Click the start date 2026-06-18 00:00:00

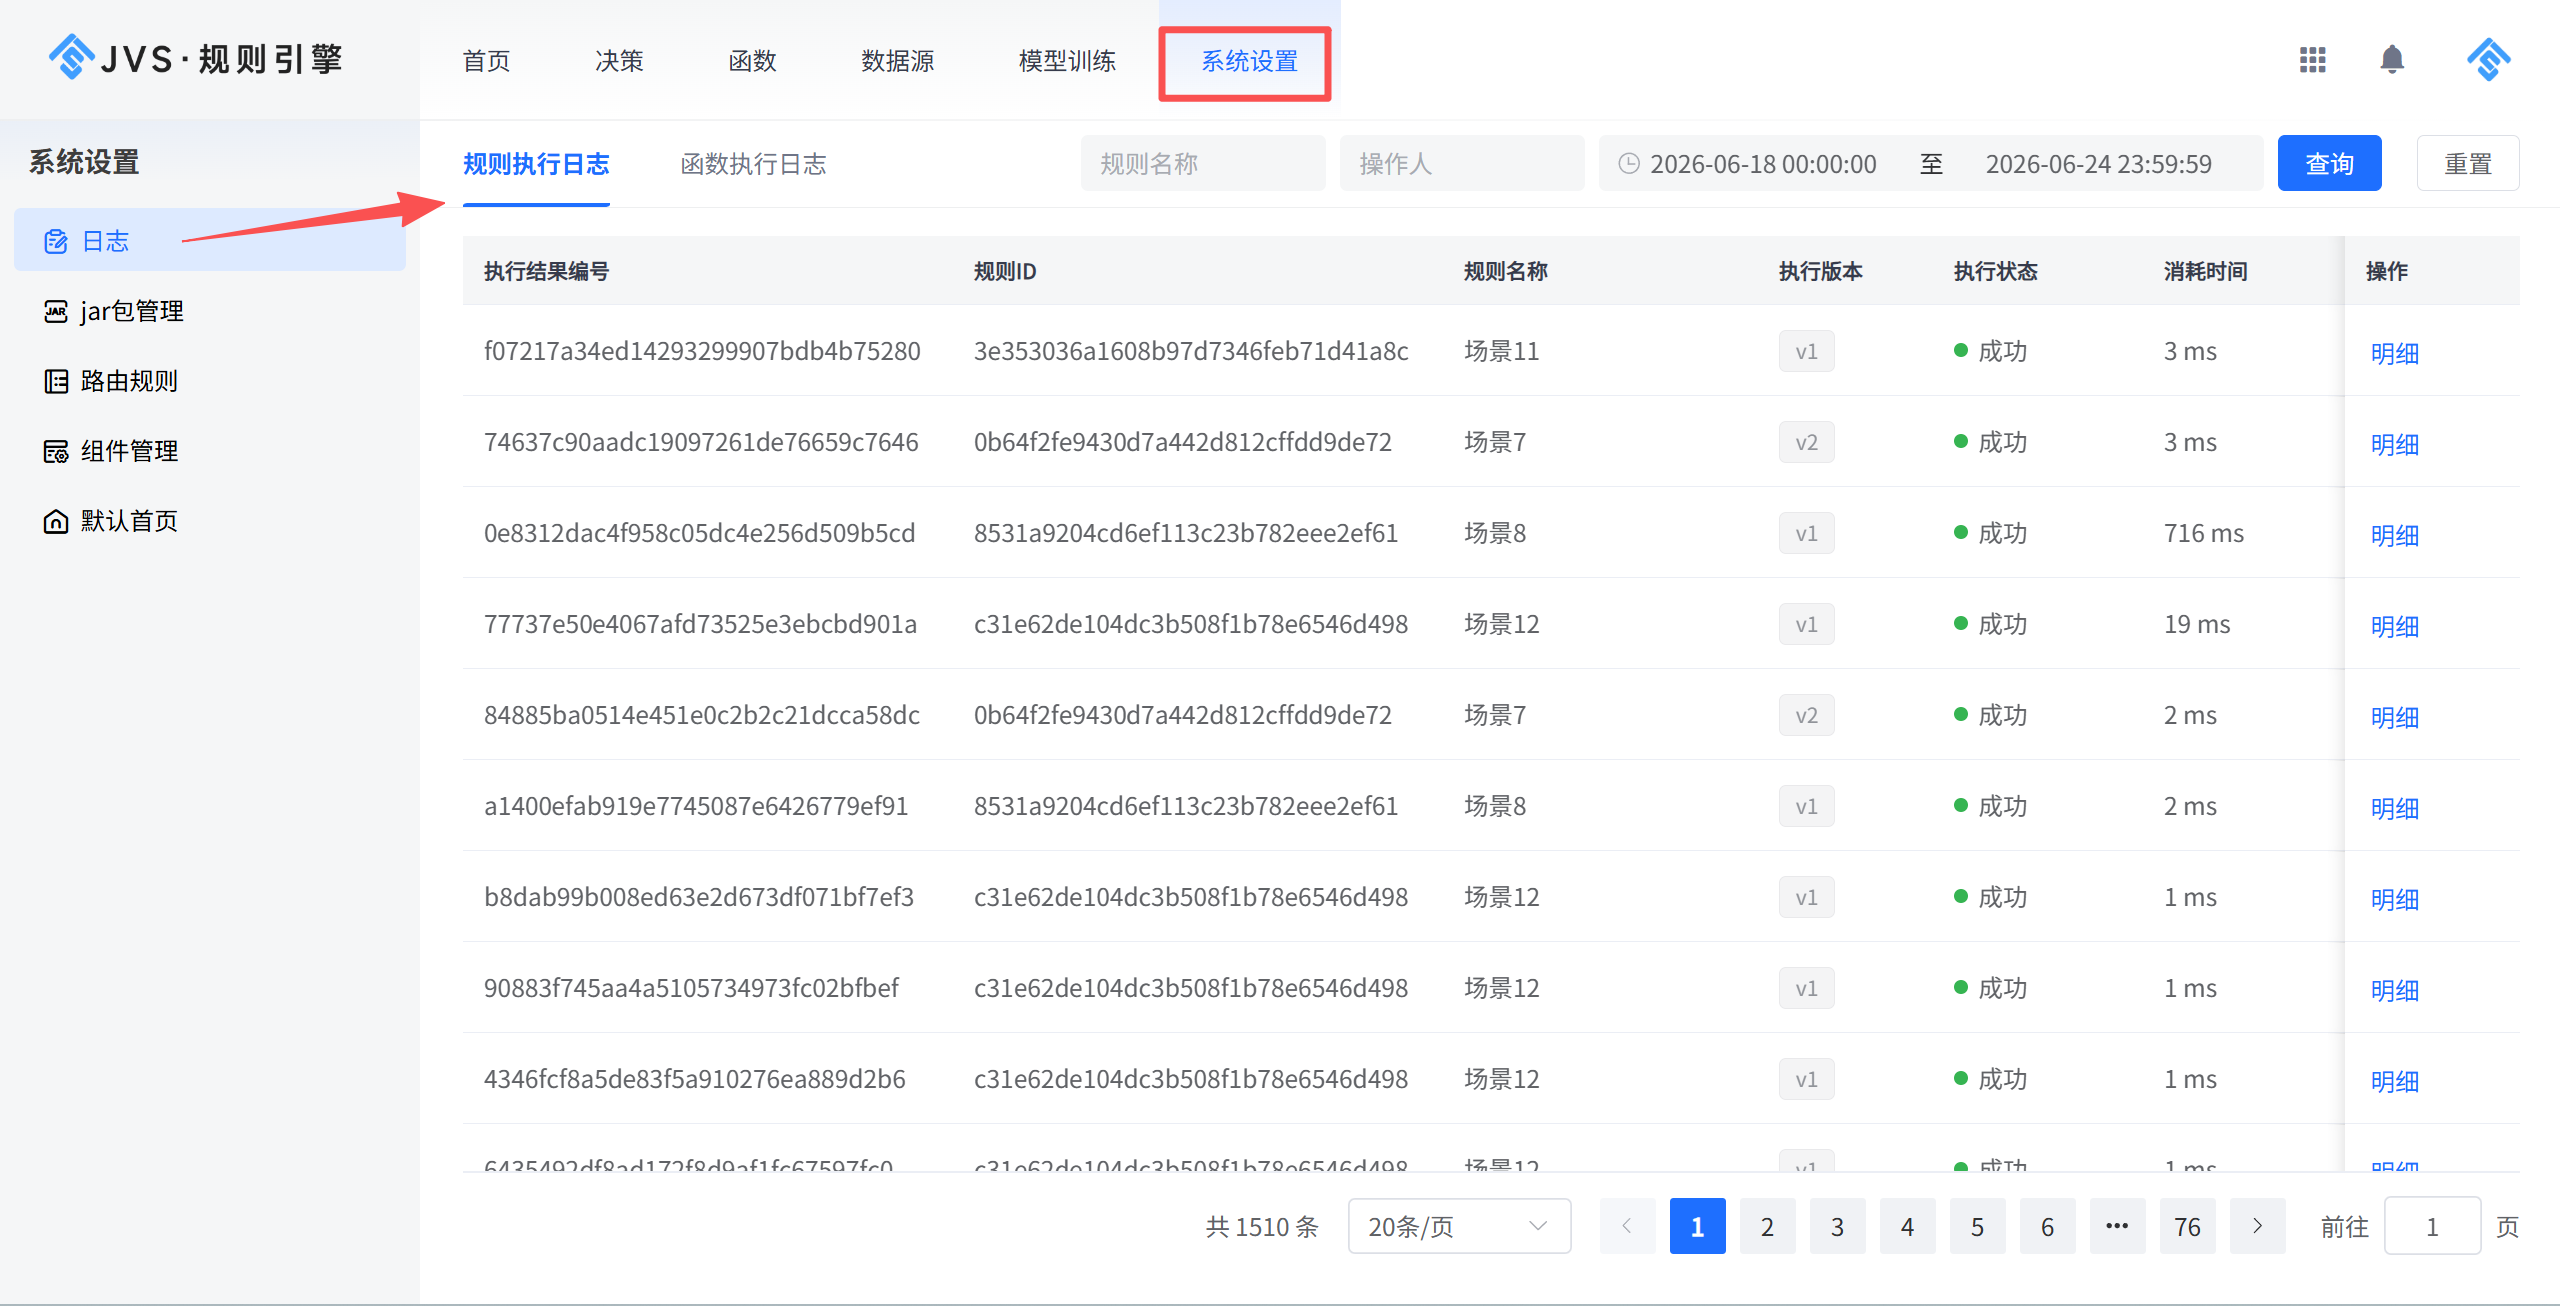[x=1763, y=164]
